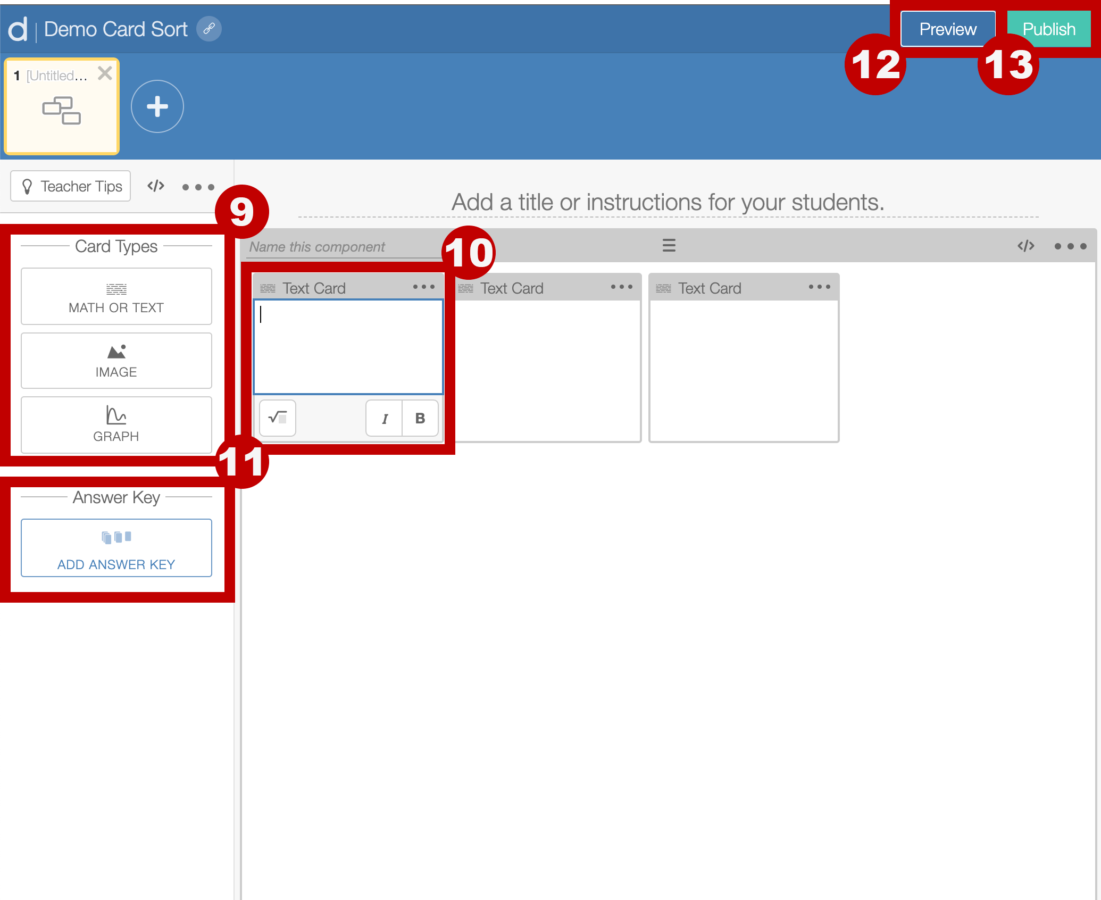Viewport: 1101px width, 900px height.
Task: Open Computation Layer with the code icon near Teacher Tips
Action: [155, 186]
